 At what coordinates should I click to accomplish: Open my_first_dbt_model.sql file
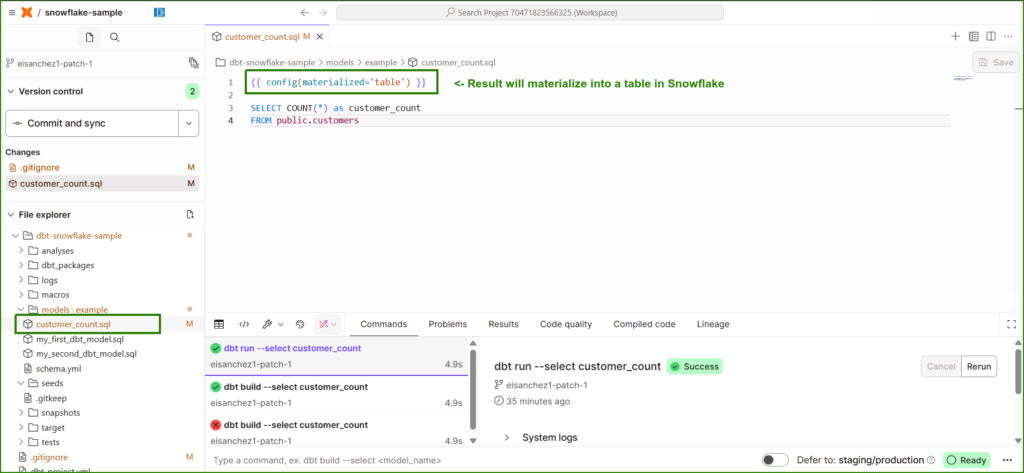[x=80, y=339]
